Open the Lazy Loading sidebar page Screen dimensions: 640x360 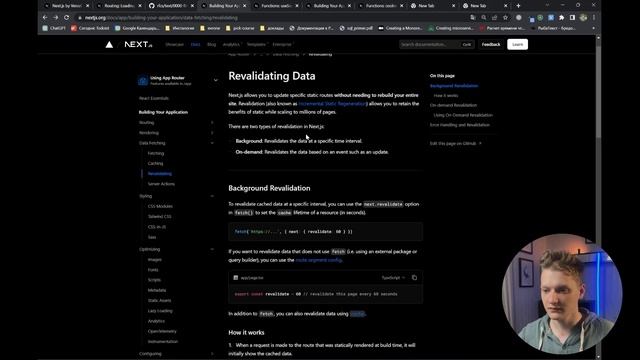(x=160, y=311)
